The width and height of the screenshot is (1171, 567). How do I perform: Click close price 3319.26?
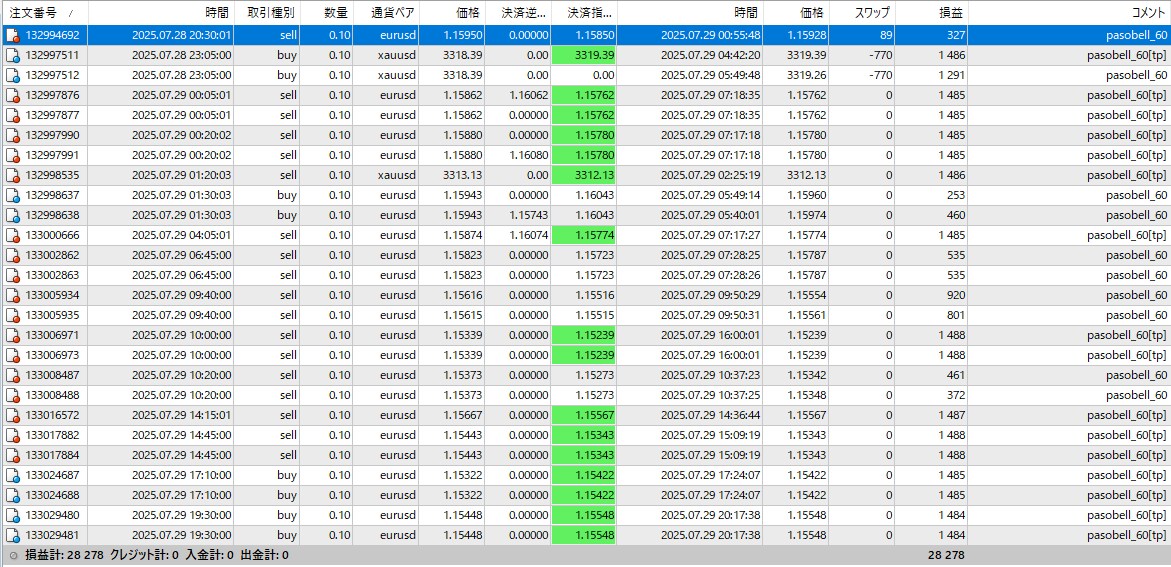[807, 75]
